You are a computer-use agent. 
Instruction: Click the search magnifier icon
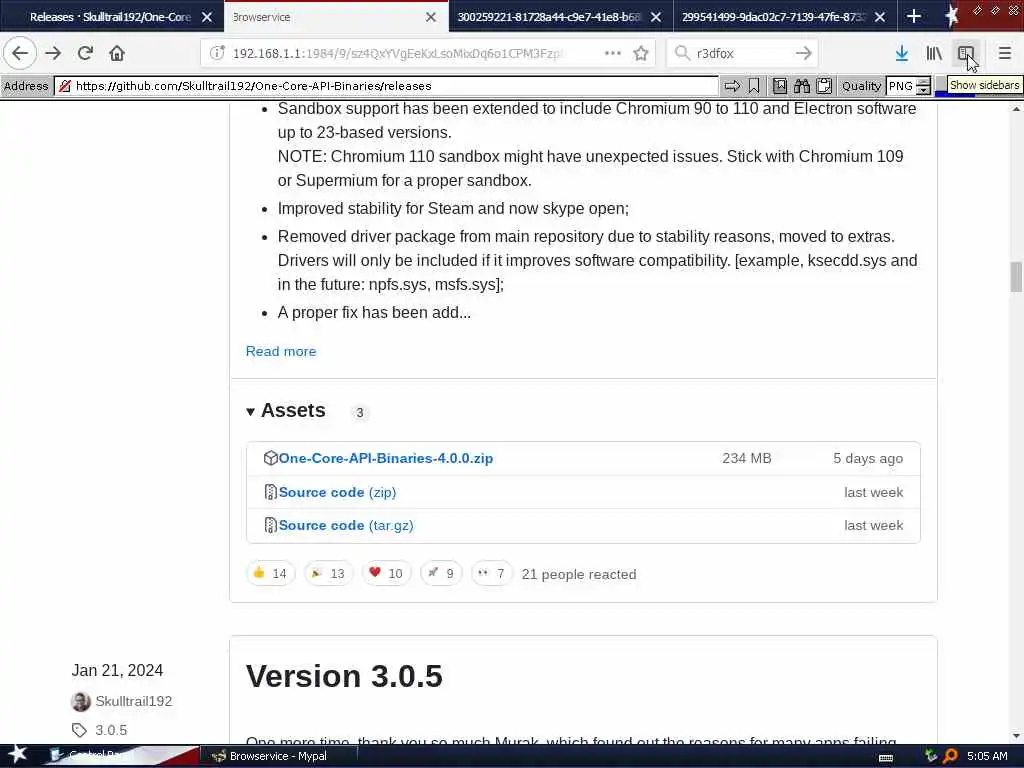coord(682,53)
